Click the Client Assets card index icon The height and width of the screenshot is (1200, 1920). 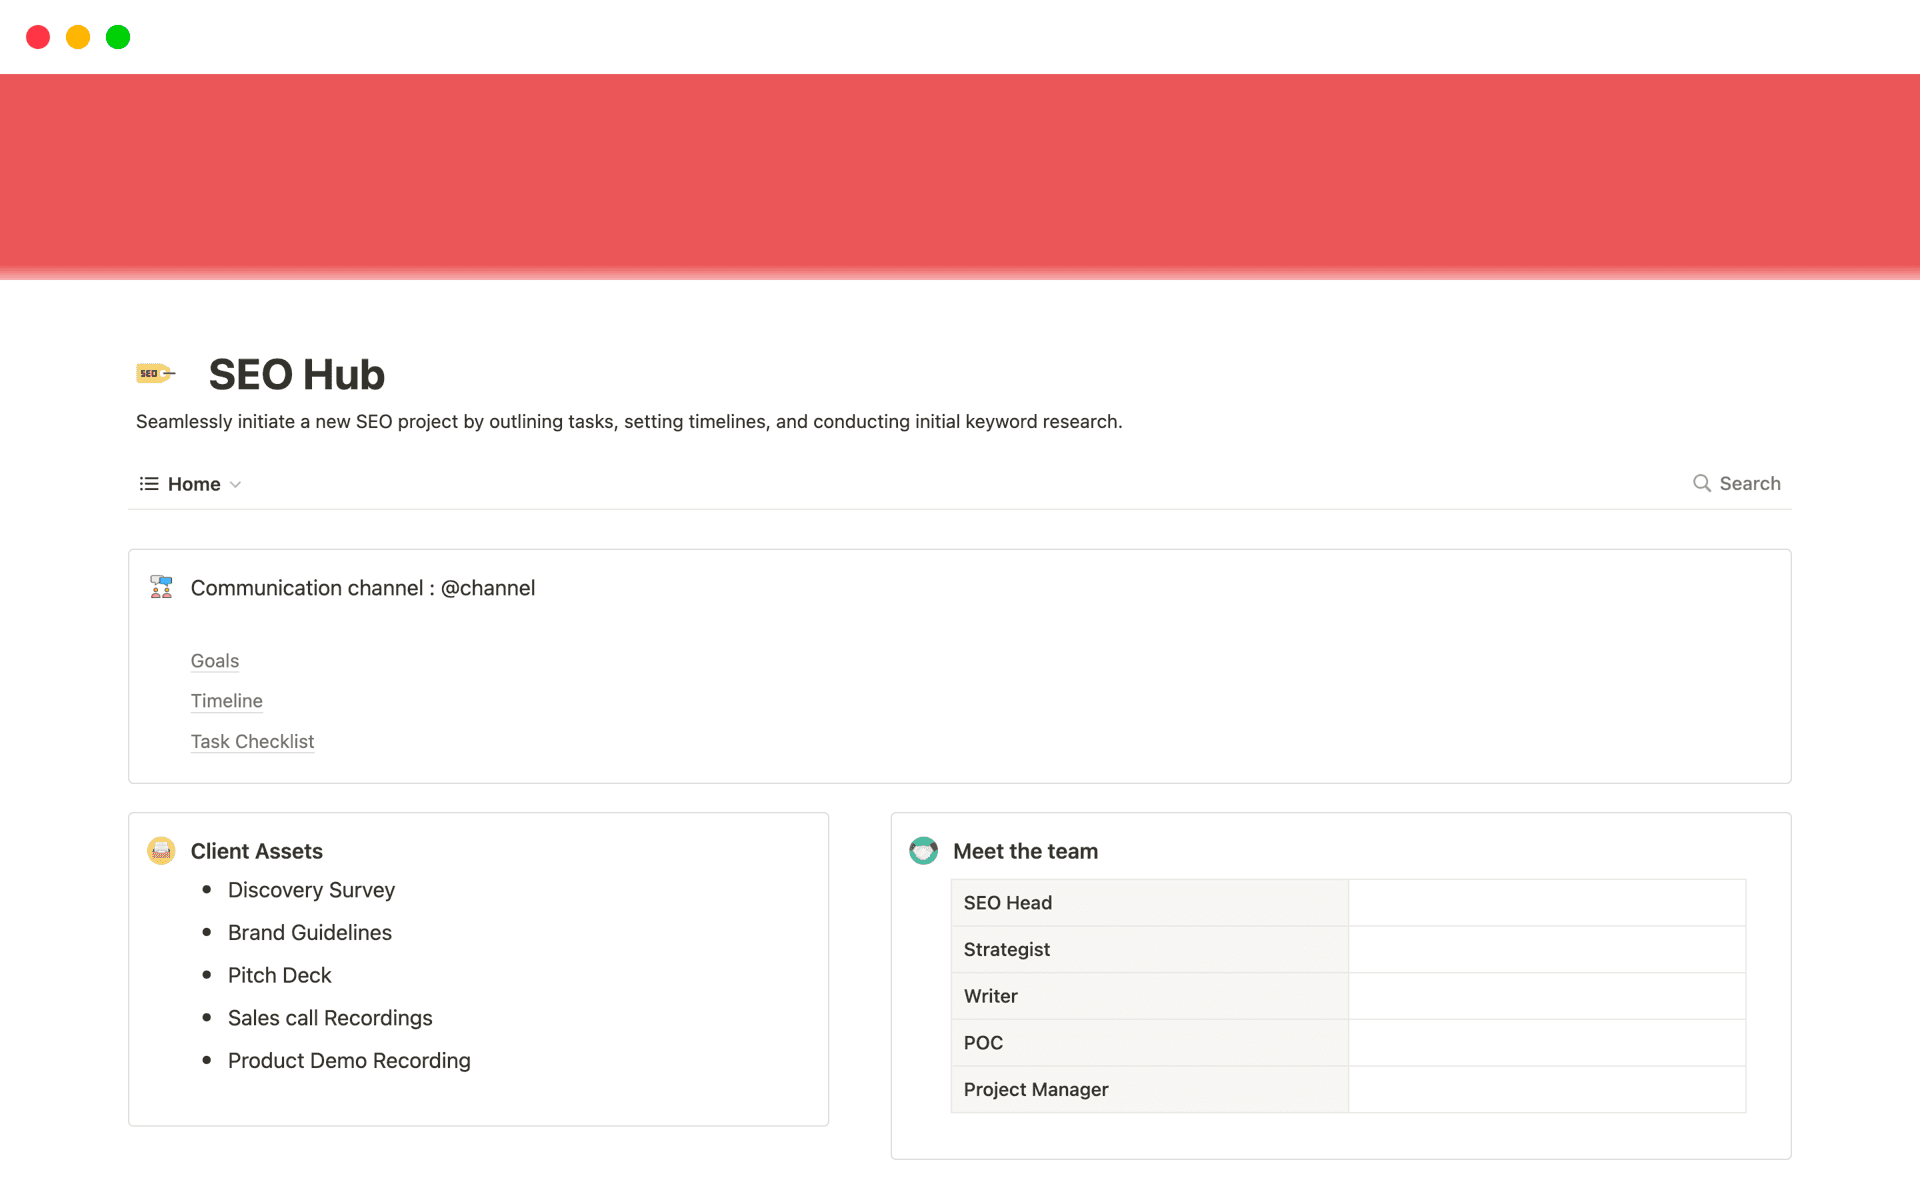coord(160,851)
